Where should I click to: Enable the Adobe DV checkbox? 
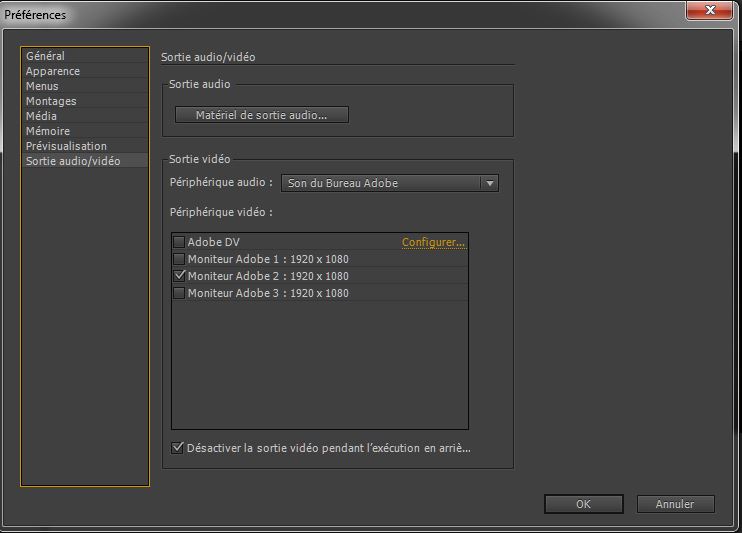[x=179, y=242]
